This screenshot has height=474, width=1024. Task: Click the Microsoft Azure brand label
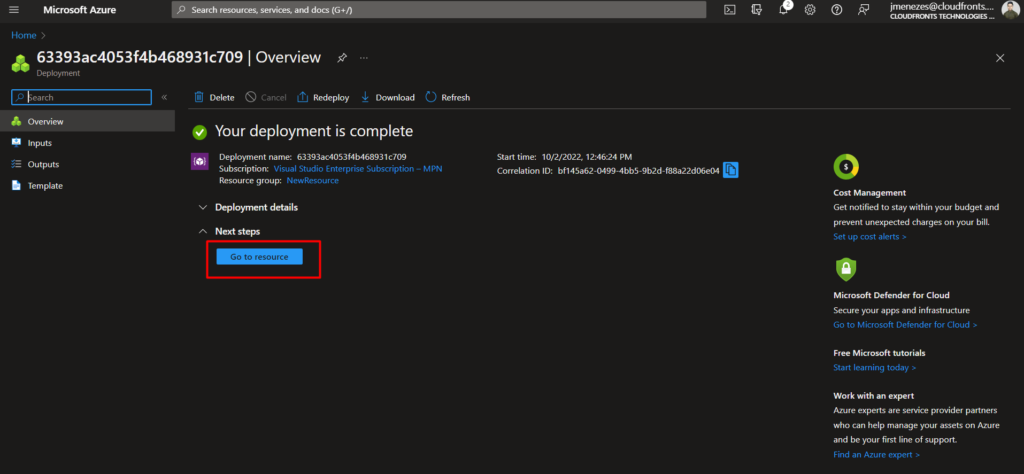(x=80, y=10)
